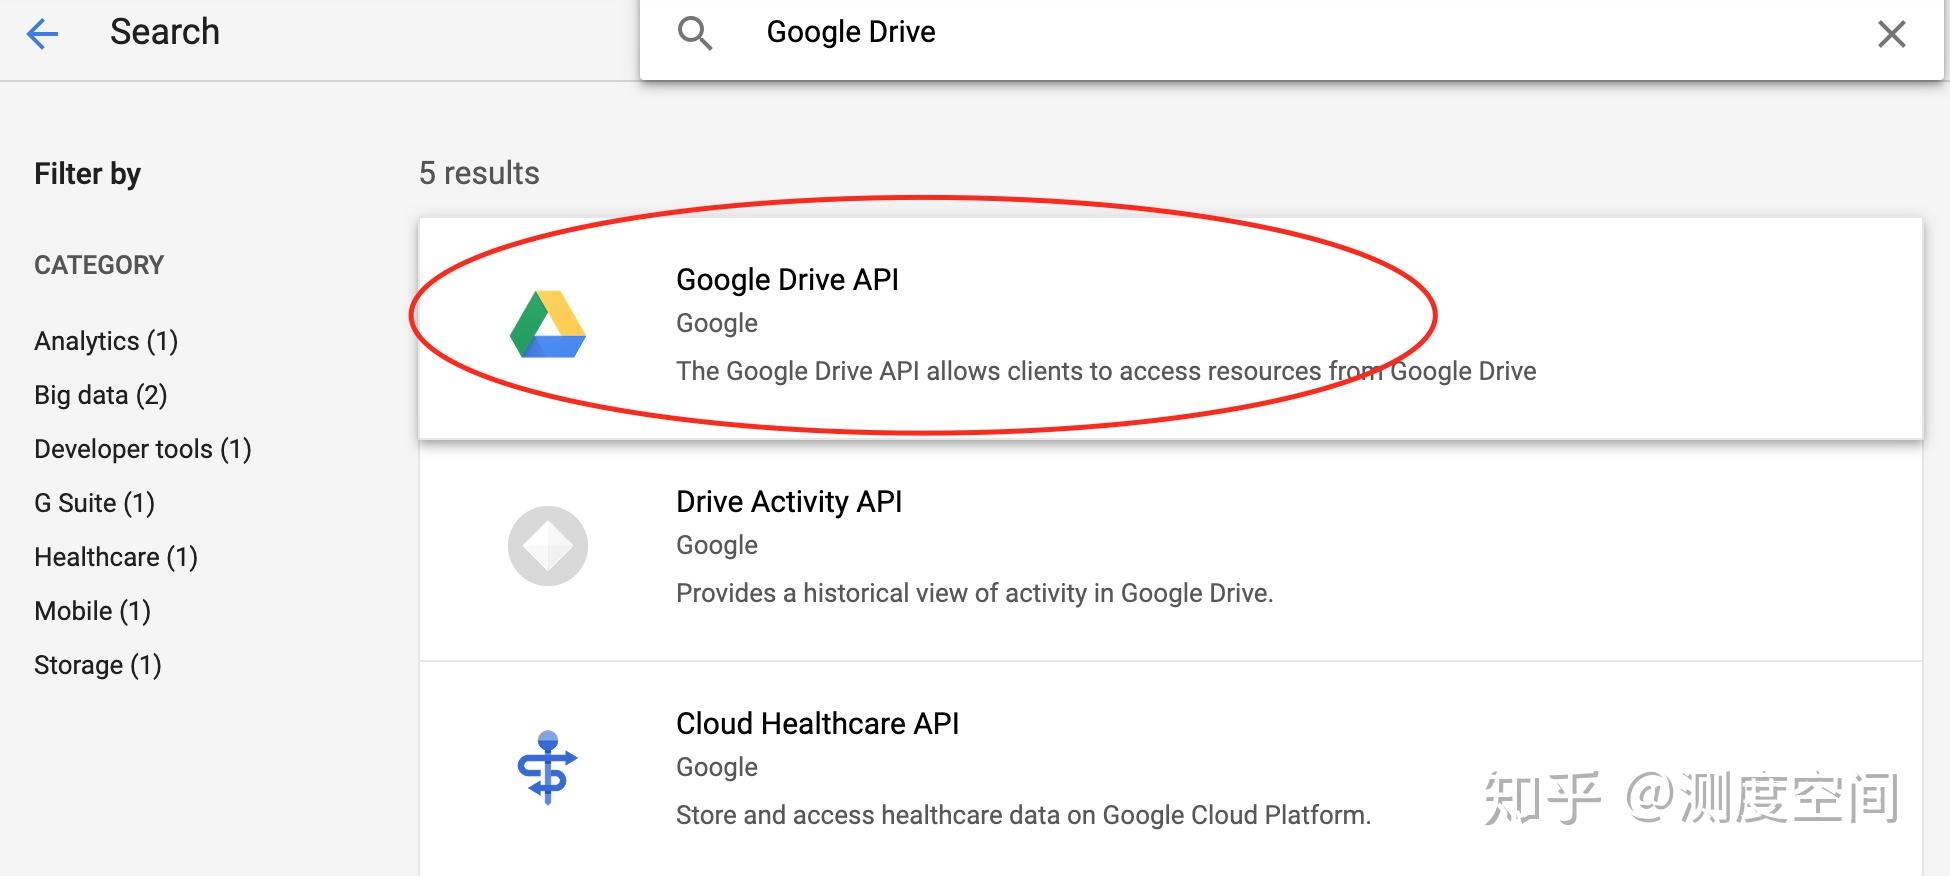Click the X to clear the search
This screenshot has width=1950, height=876.
(1891, 34)
